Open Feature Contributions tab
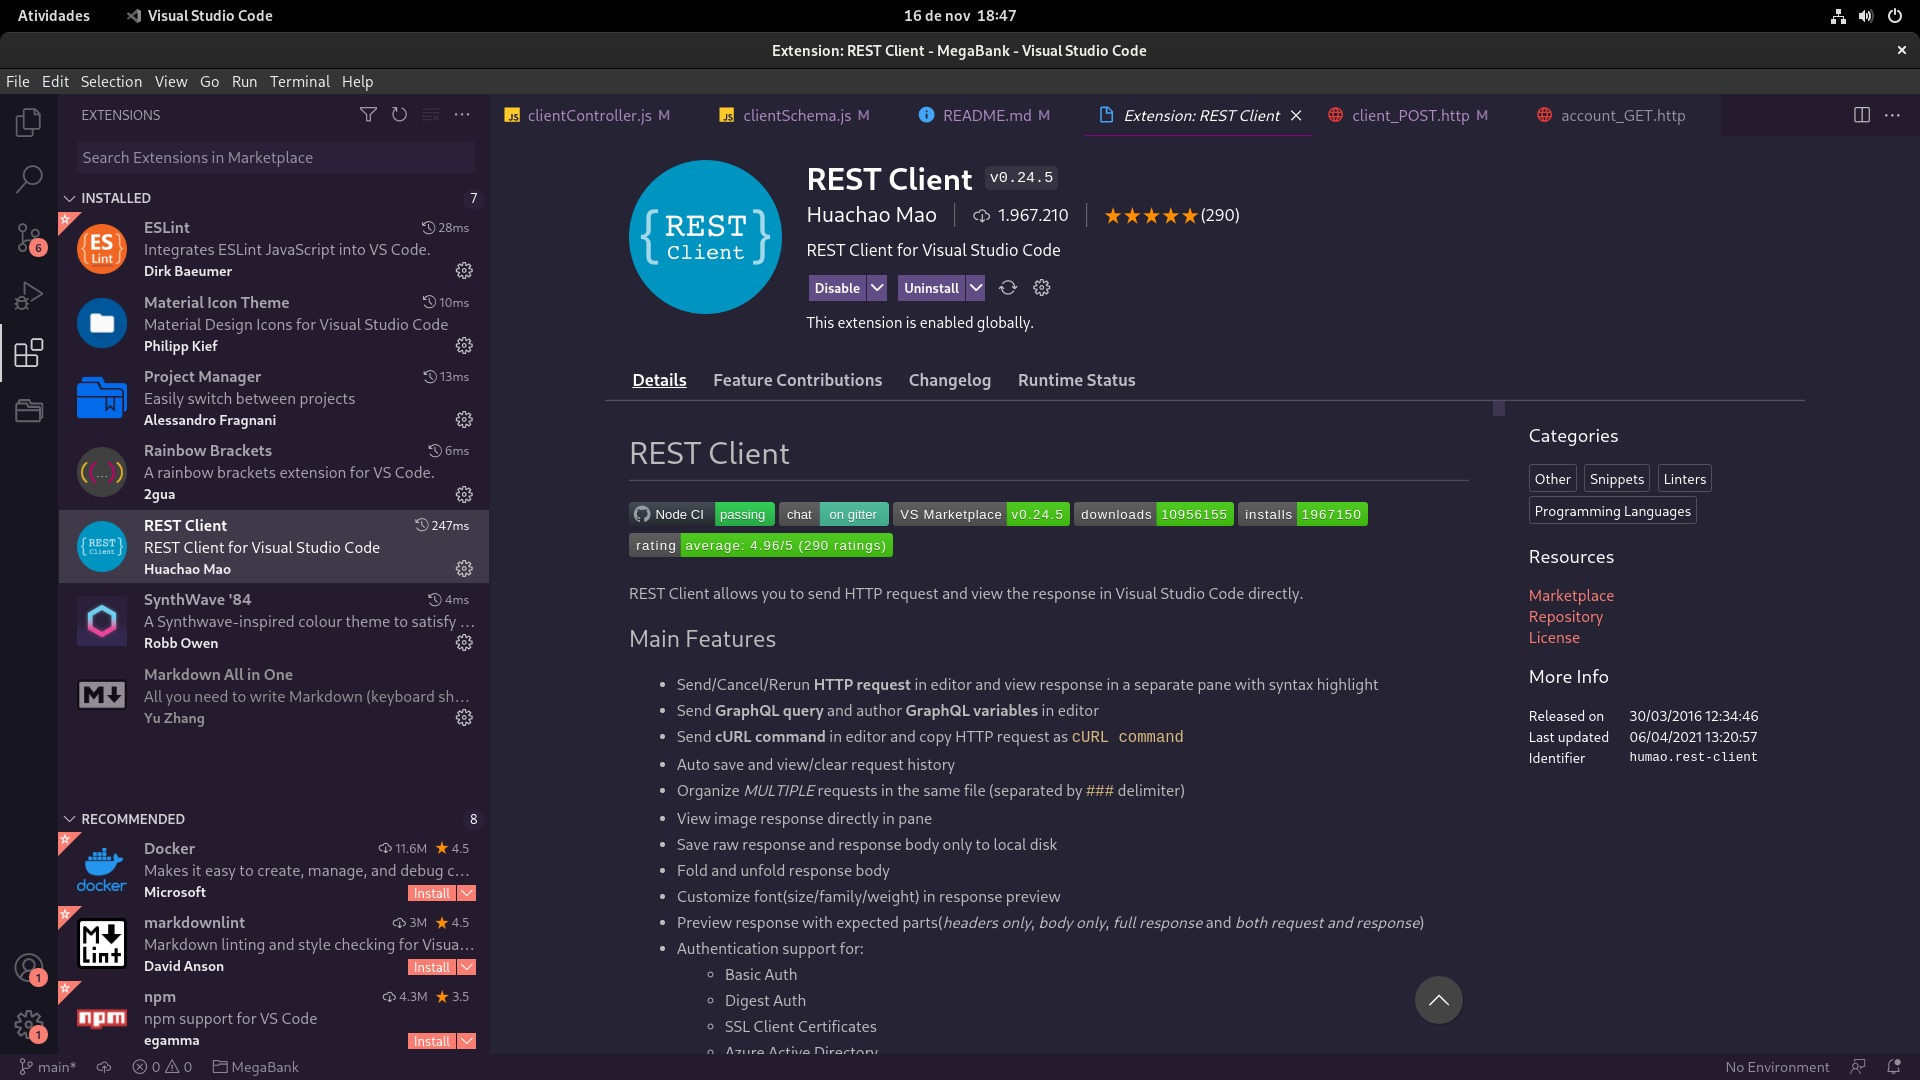Image resolution: width=1920 pixels, height=1080 pixels. coord(797,380)
